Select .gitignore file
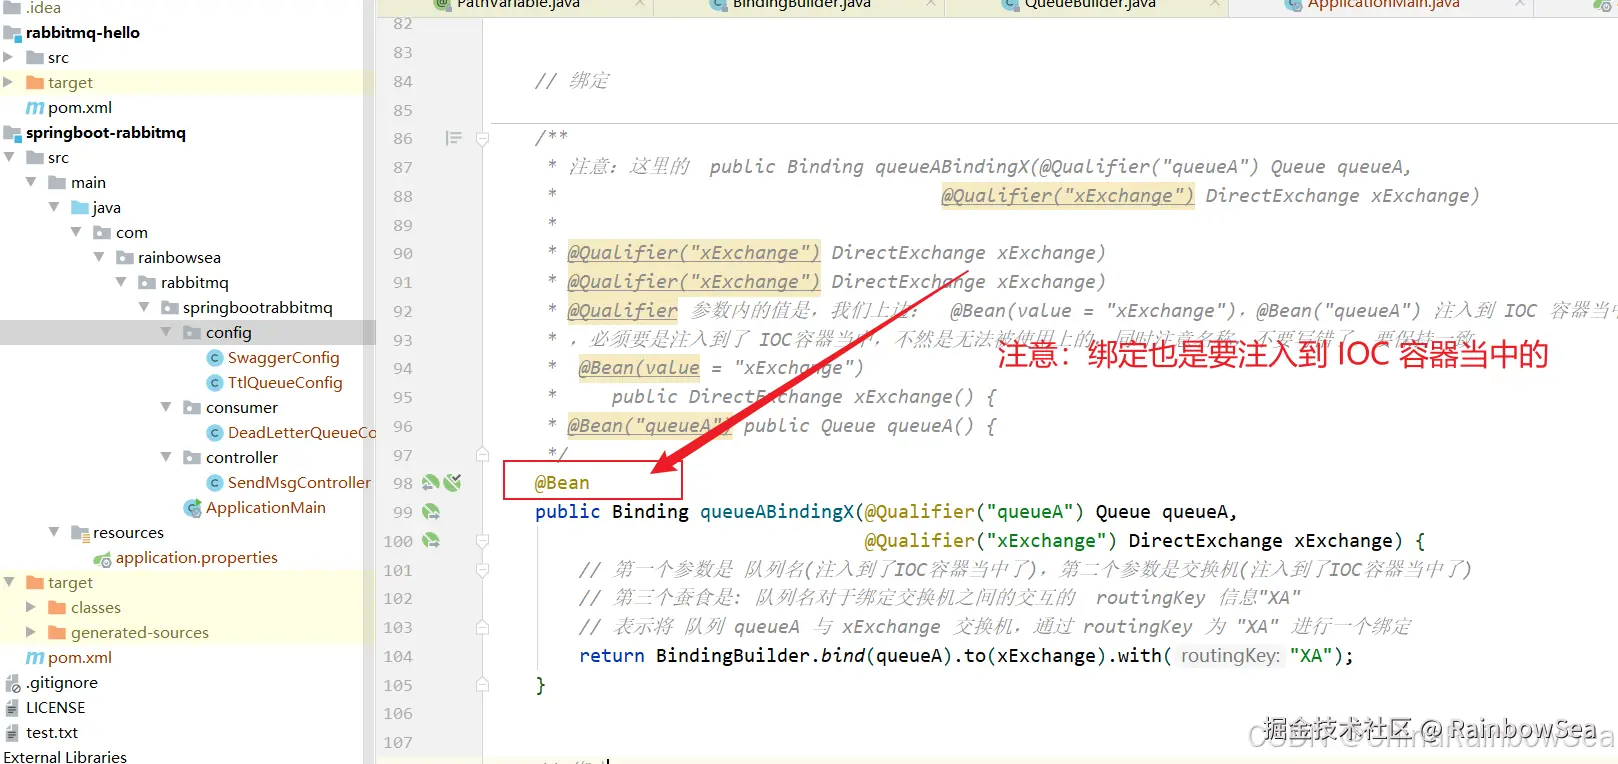Image resolution: width=1618 pixels, height=764 pixels. [62, 683]
